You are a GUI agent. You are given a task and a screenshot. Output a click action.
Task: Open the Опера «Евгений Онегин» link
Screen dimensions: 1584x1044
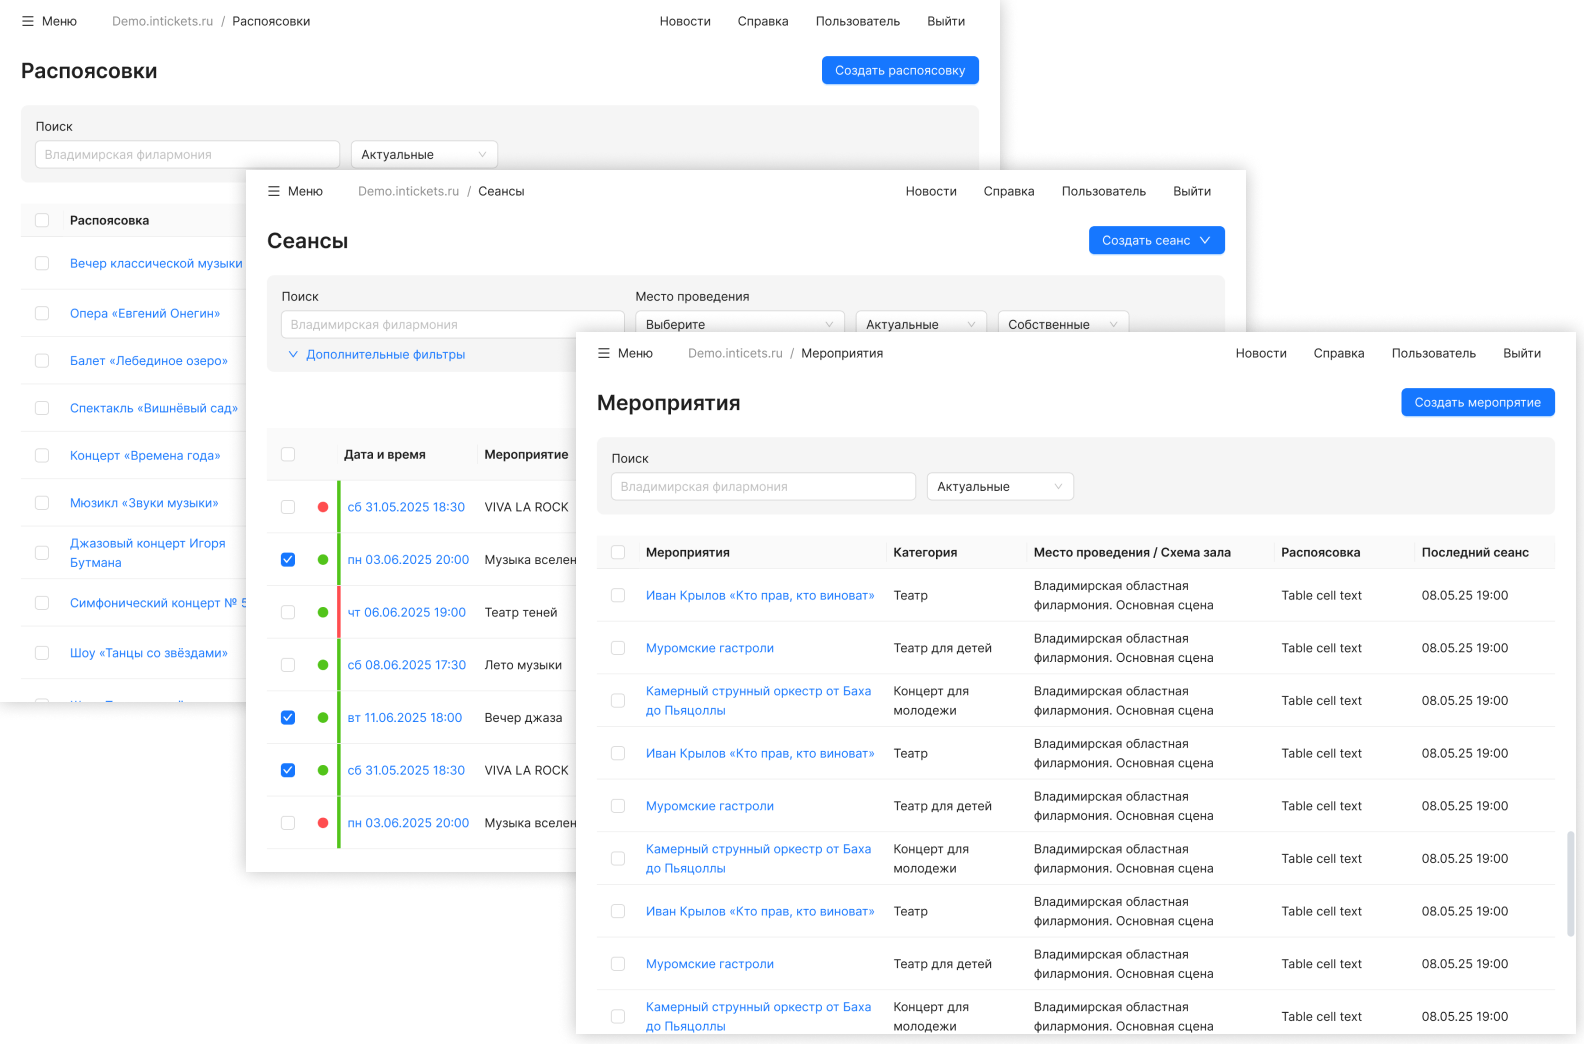145,313
